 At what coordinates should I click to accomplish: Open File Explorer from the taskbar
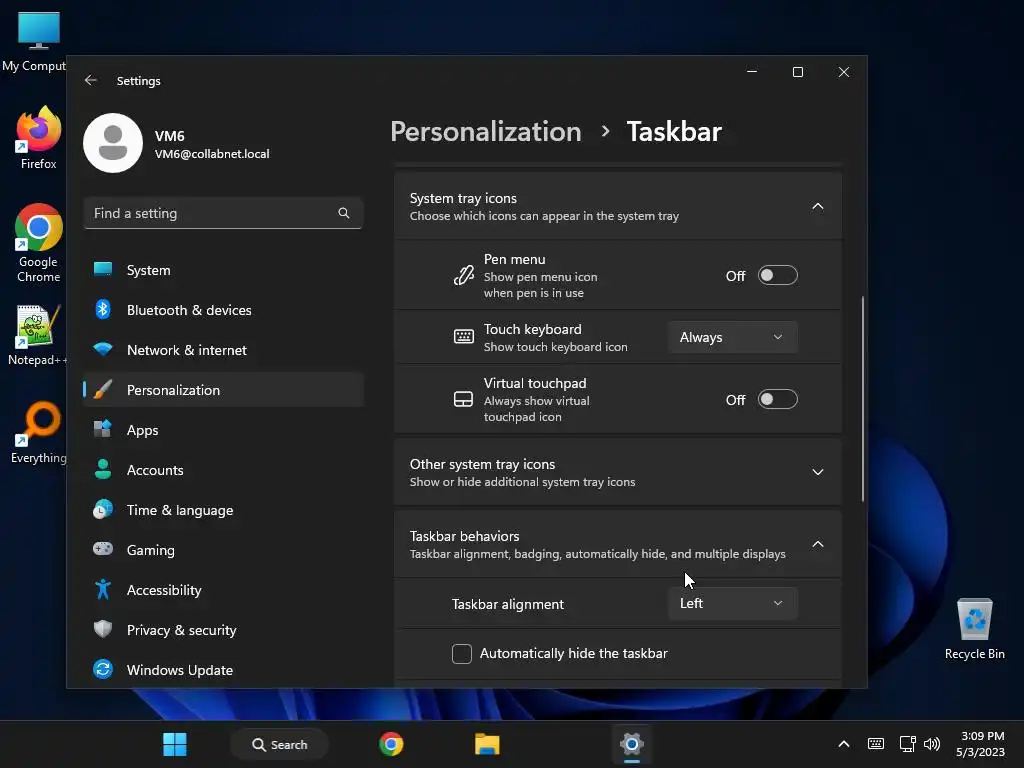pyautogui.click(x=487, y=744)
